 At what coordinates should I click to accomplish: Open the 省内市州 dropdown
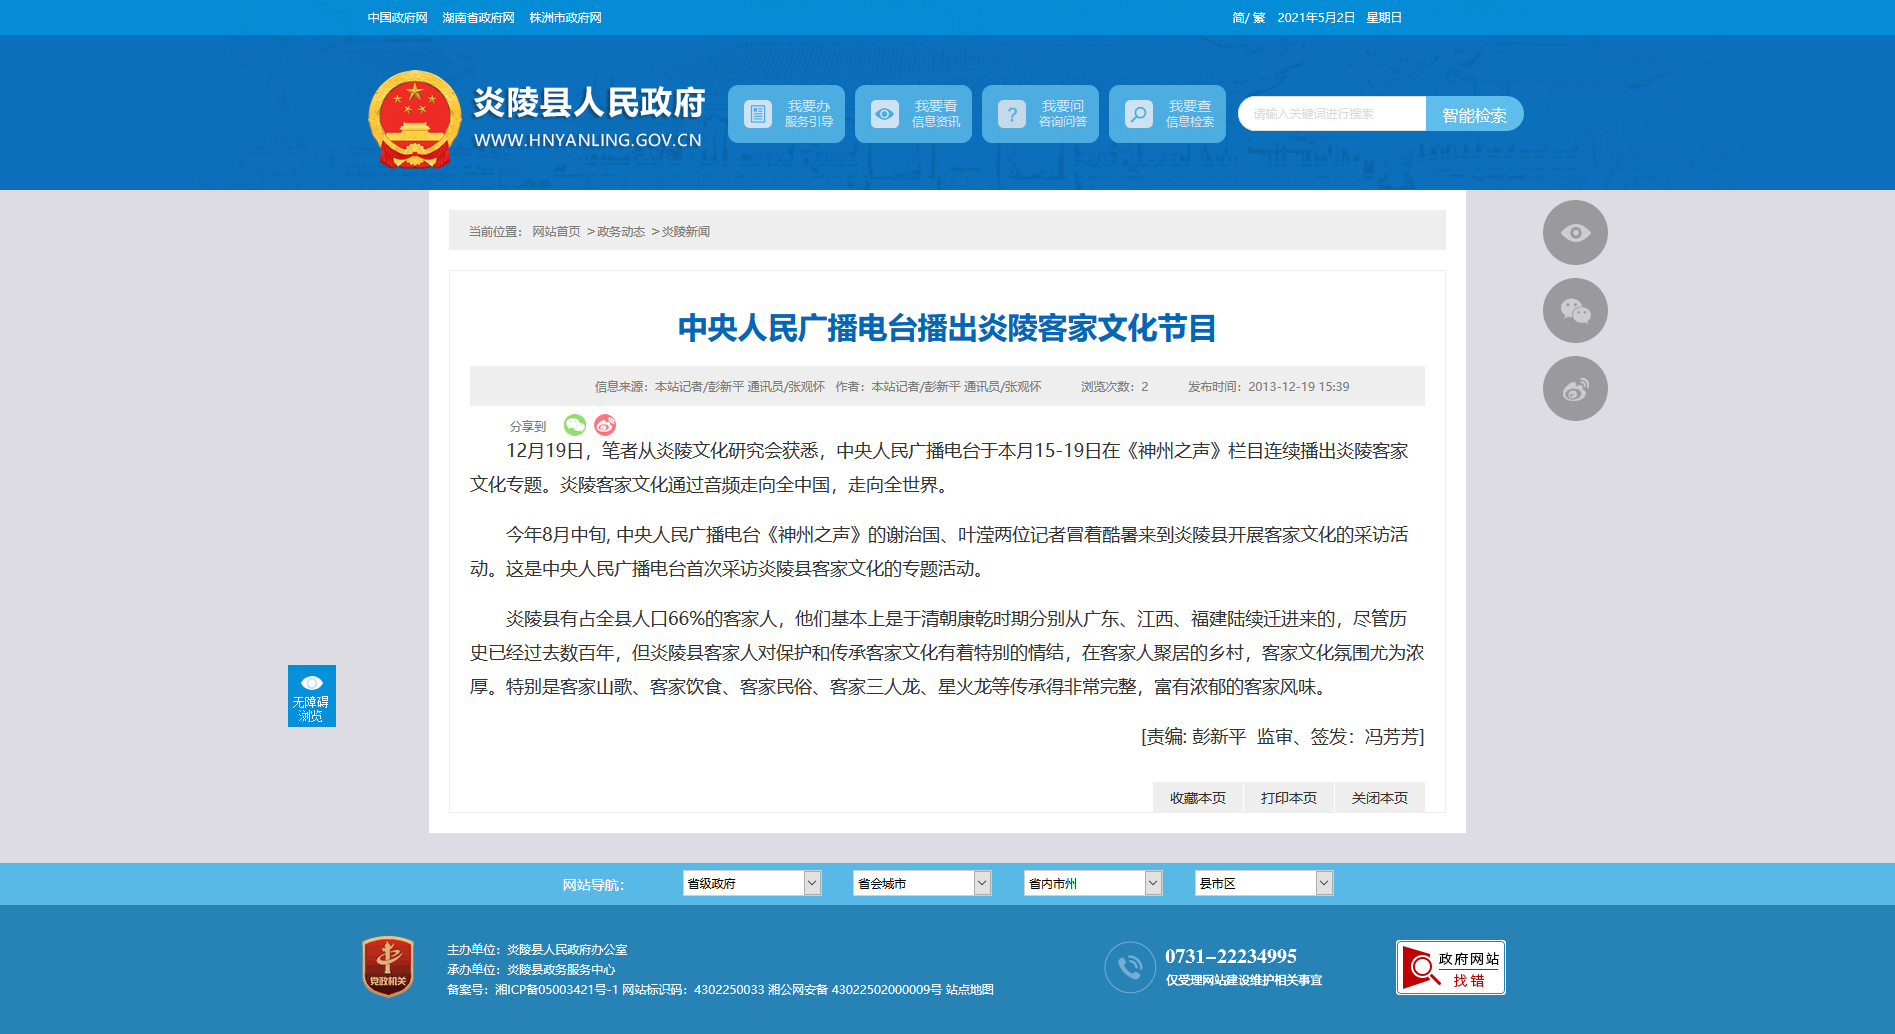click(x=1092, y=883)
